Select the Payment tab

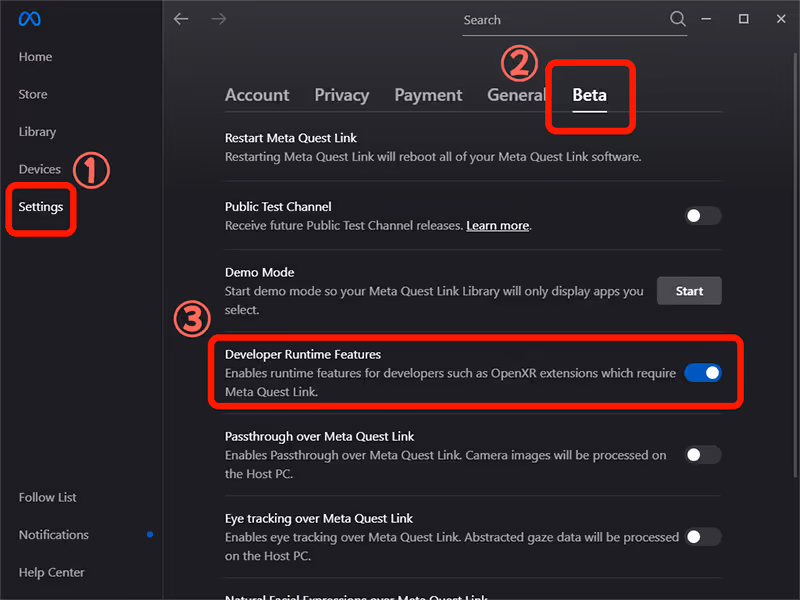(428, 95)
